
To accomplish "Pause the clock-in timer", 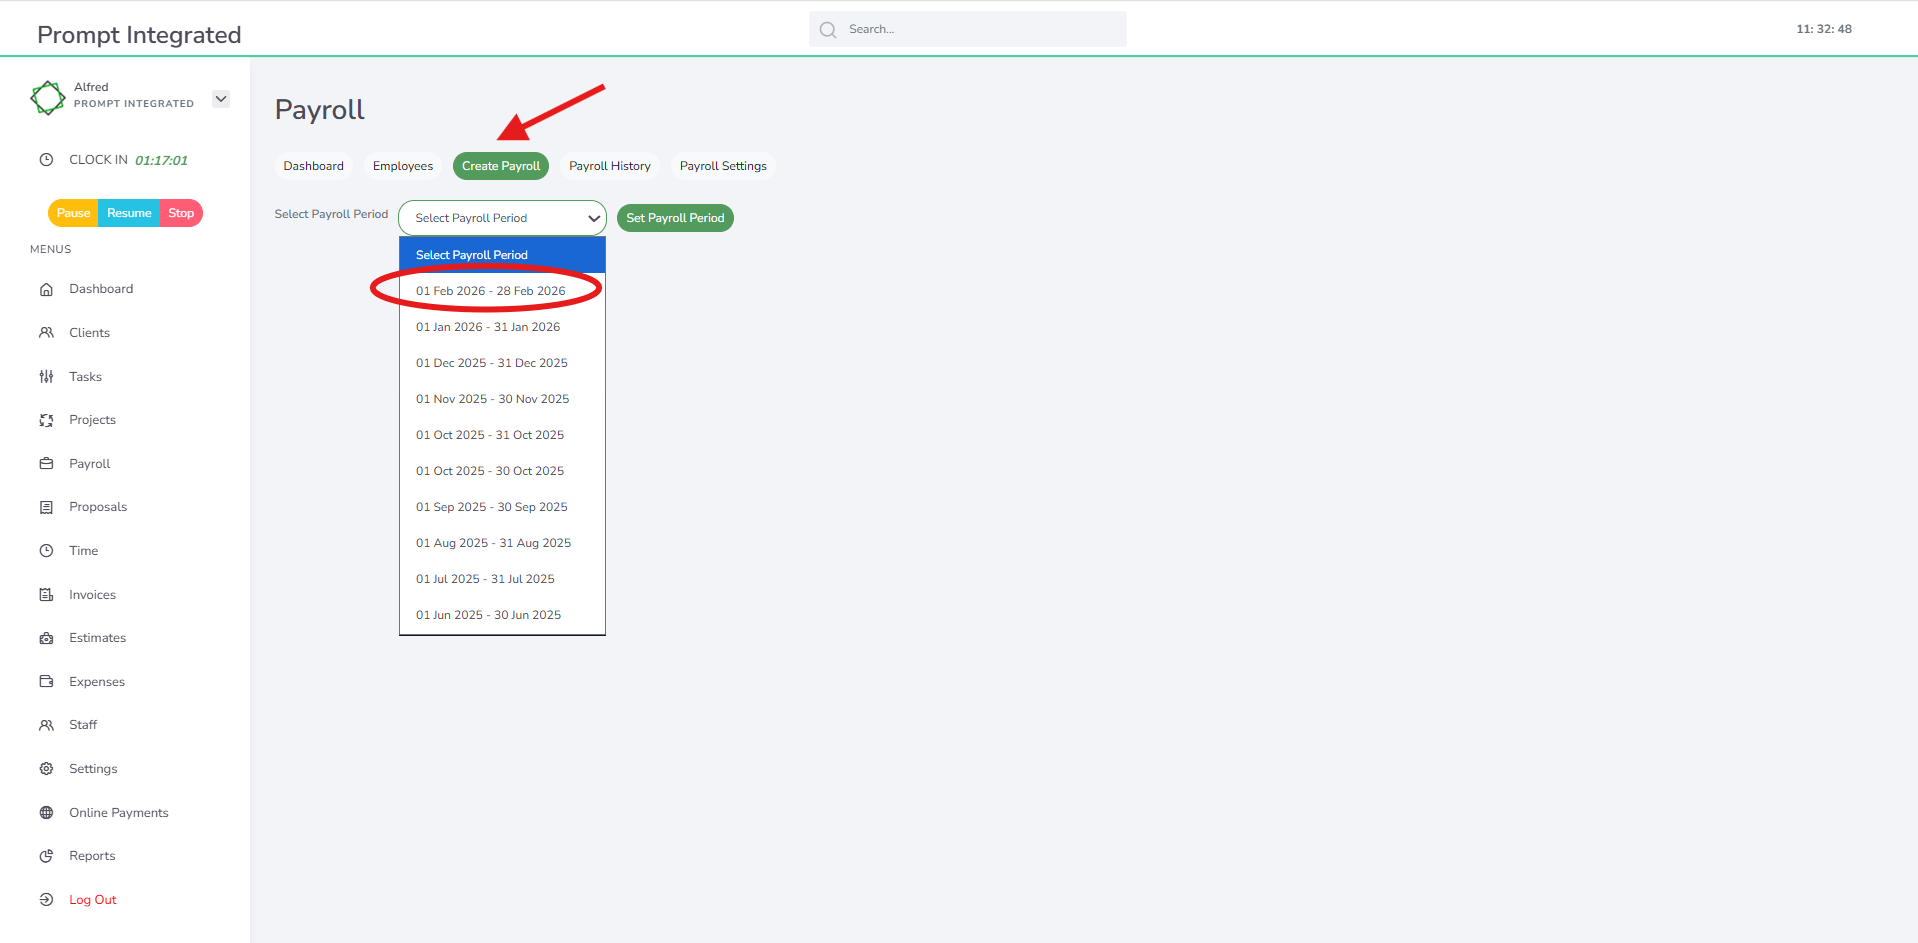I will (73, 213).
